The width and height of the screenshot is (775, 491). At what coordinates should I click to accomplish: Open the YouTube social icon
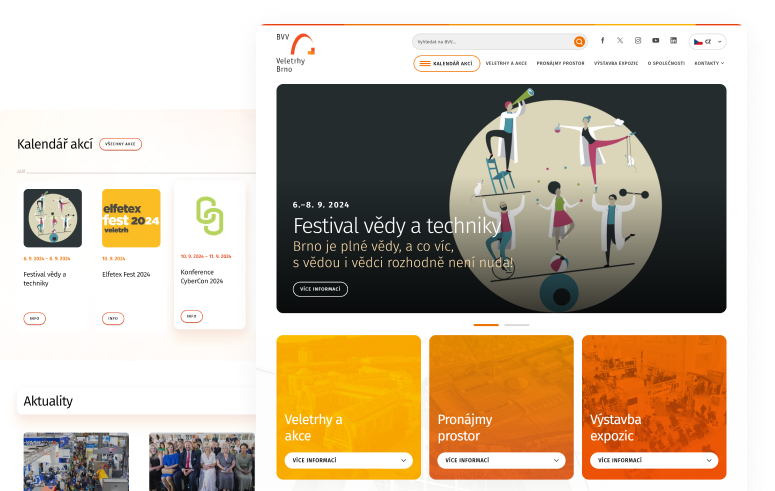coord(656,41)
